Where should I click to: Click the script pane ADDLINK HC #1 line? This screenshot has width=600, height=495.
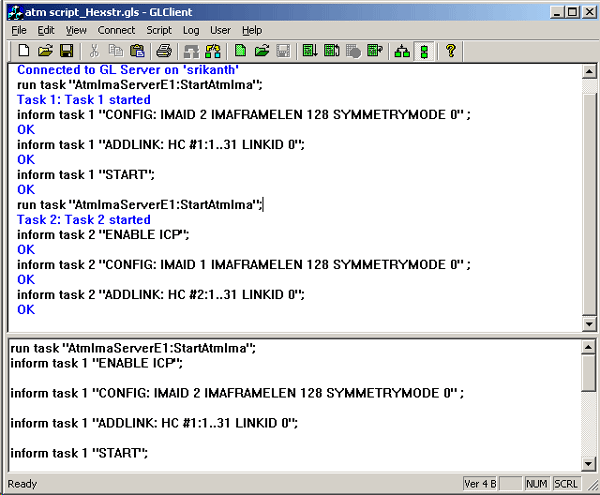click(154, 423)
